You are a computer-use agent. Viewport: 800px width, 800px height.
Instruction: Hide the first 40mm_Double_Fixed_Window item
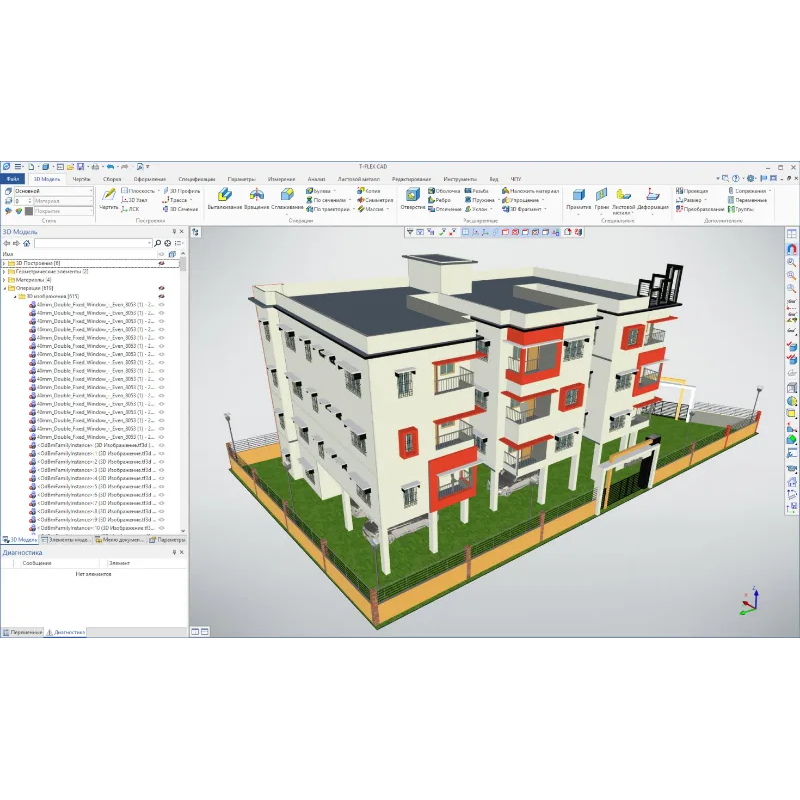coord(162,305)
